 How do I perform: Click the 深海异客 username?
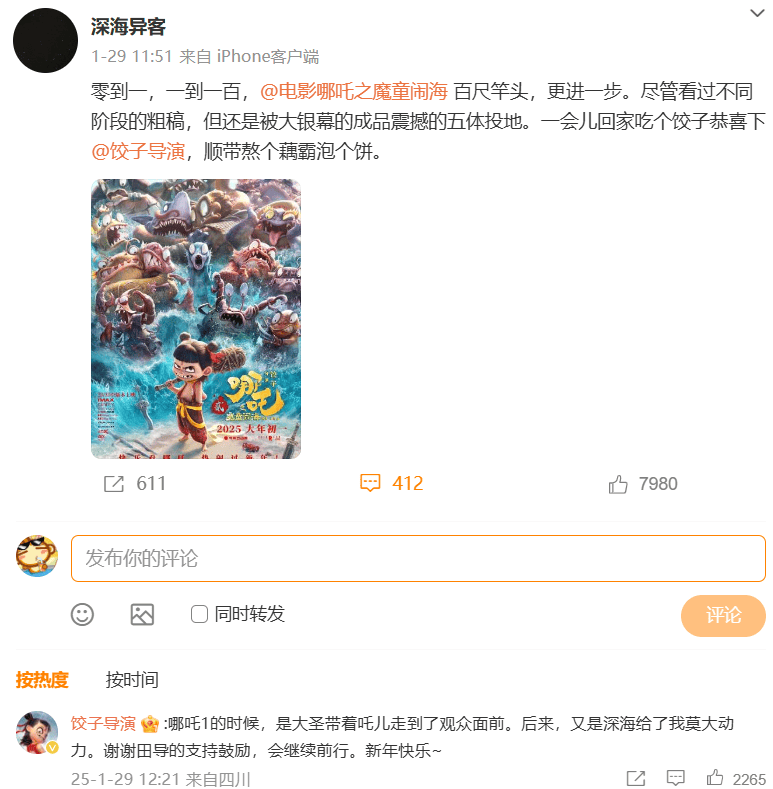128,27
